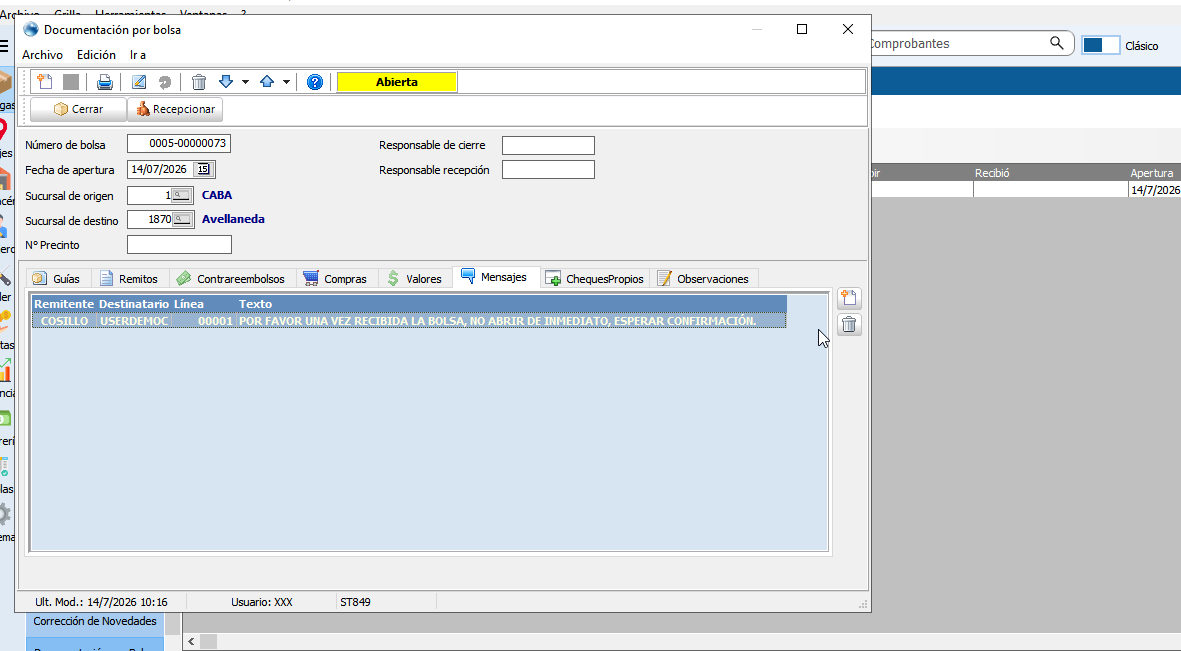
Task: Switch to the Compras tab
Action: pyautogui.click(x=335, y=279)
